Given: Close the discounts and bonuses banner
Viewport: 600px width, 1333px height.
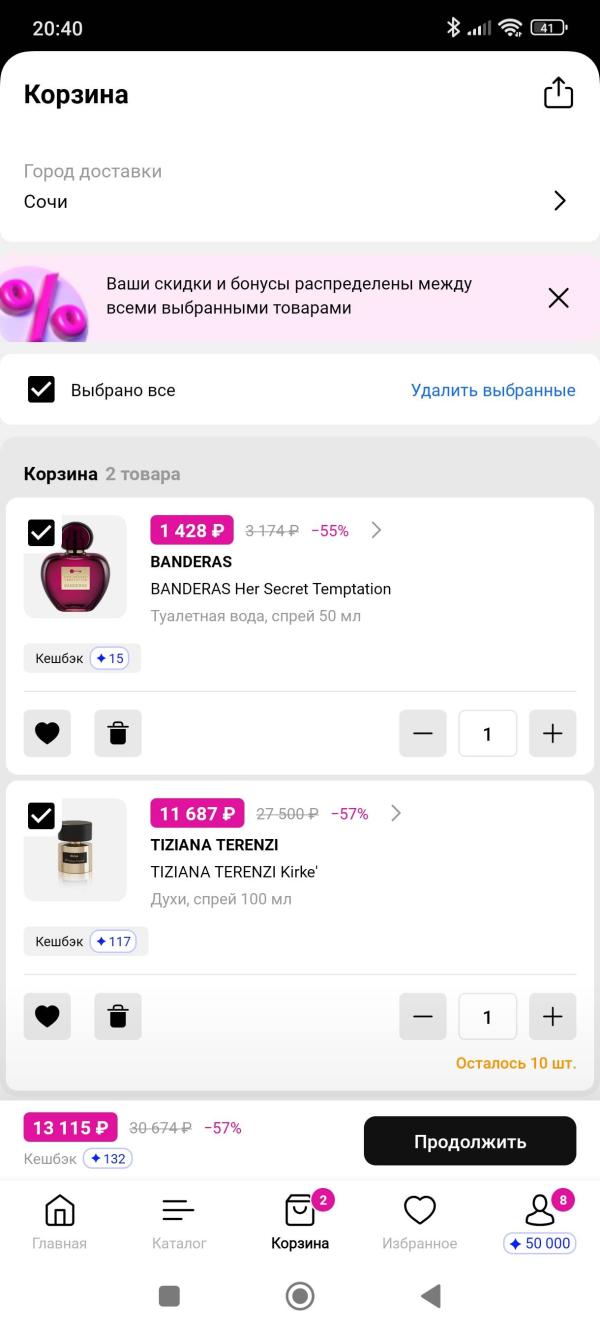Looking at the screenshot, I should tap(558, 297).
